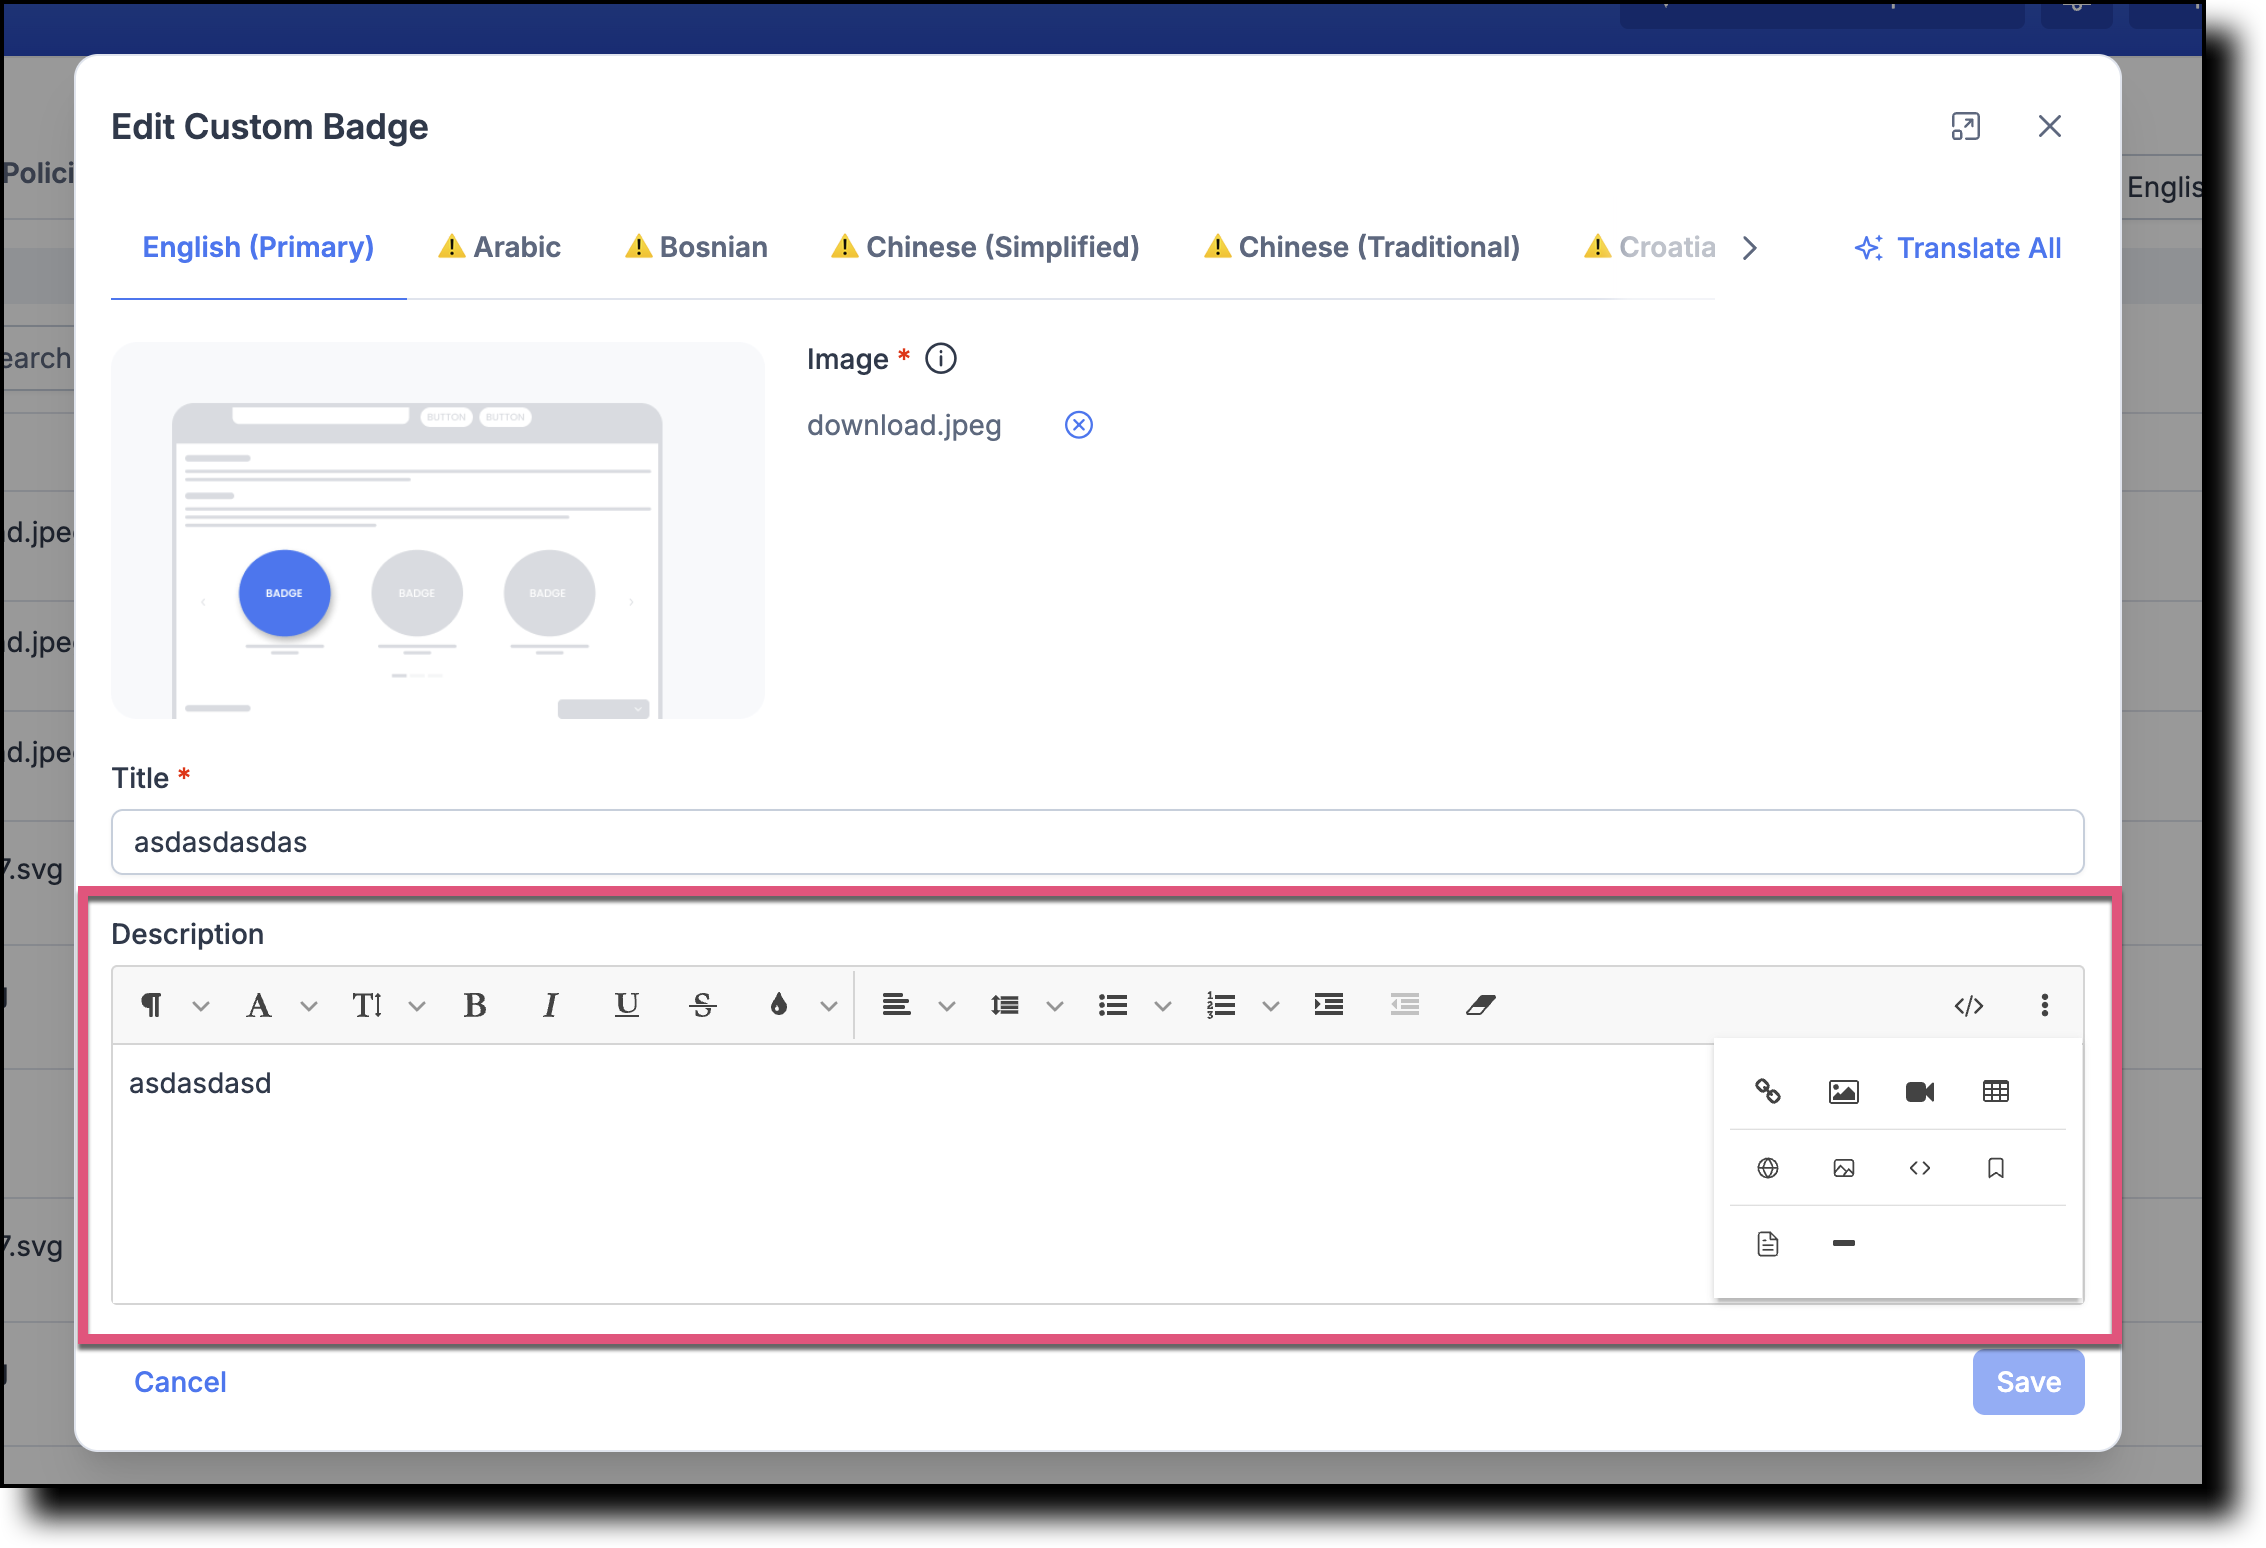2266x1548 pixels.
Task: Insert a table with grid icon
Action: pos(1995,1091)
